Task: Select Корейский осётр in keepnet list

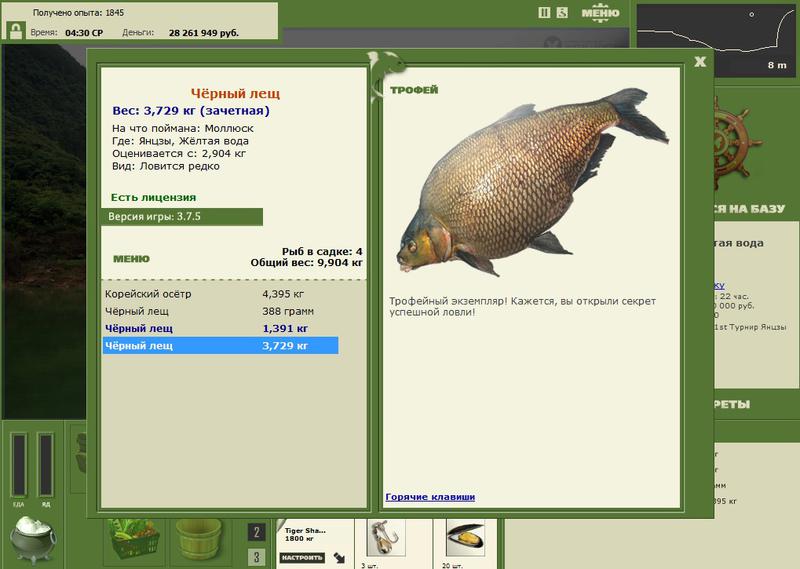Action: 220,294
